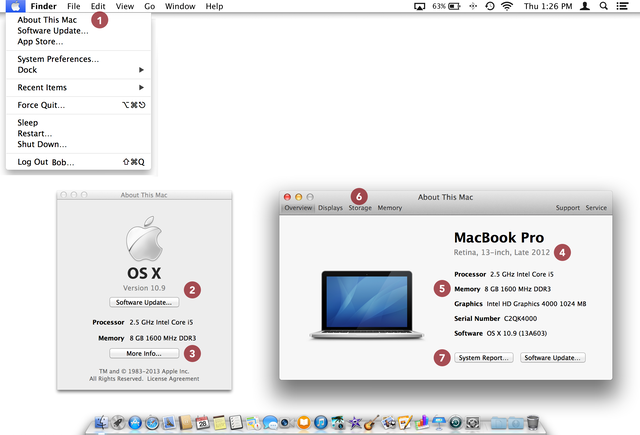Image resolution: width=640 pixels, height=435 pixels.
Task: Open the Time Machine menu bar icon
Action: coord(489,7)
